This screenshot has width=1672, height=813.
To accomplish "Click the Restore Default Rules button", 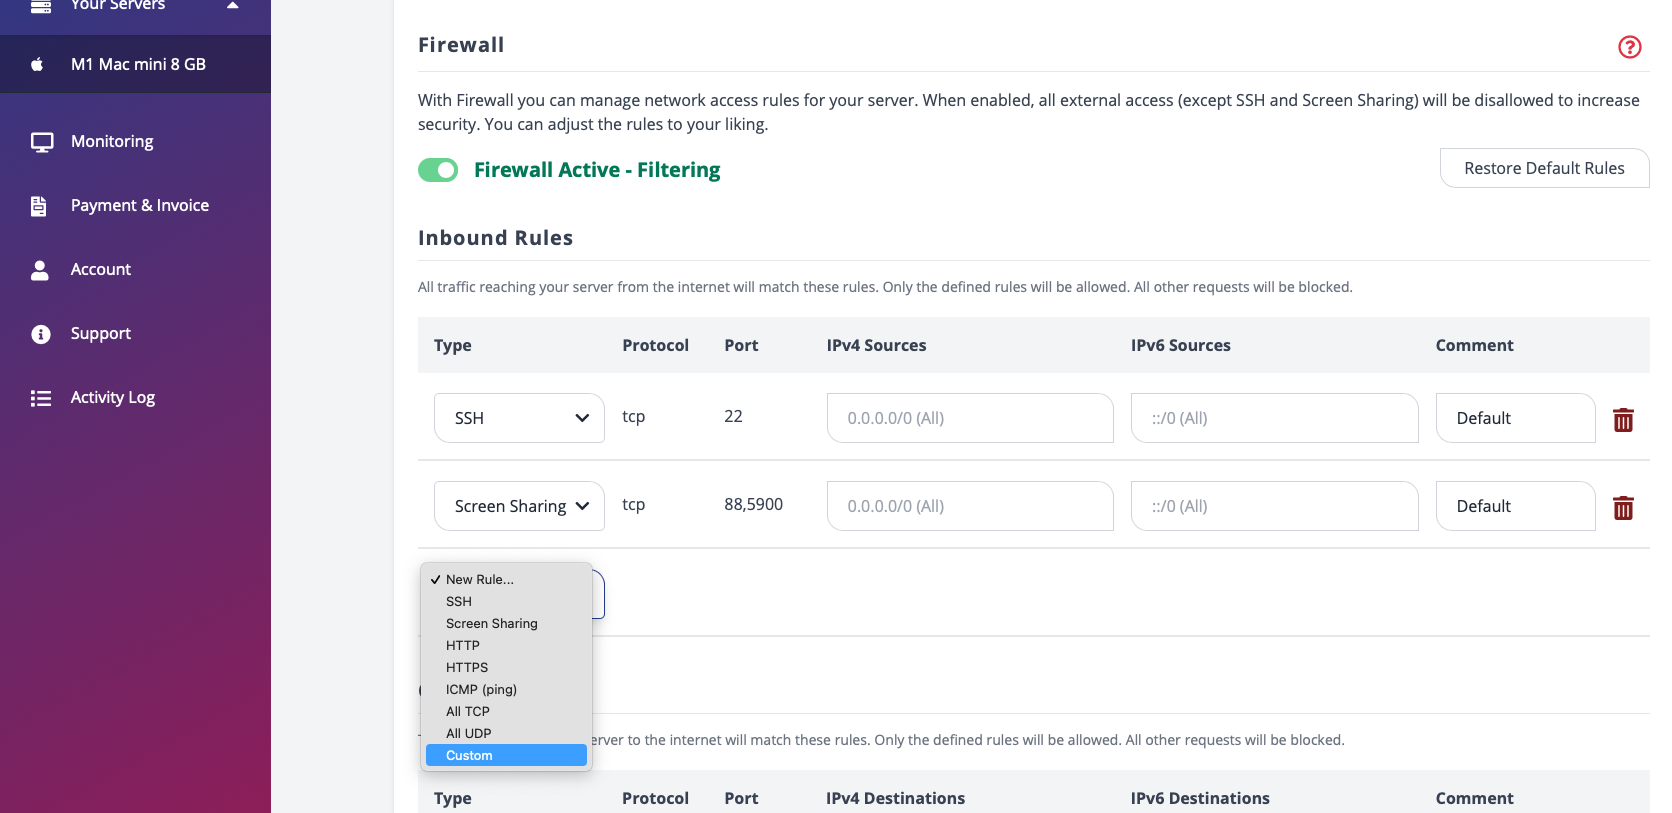I will pos(1543,168).
